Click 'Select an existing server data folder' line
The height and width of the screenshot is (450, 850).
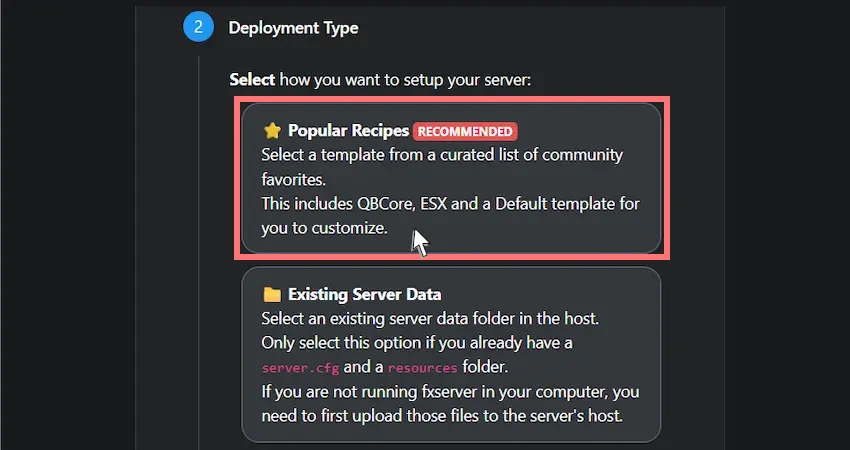point(430,318)
